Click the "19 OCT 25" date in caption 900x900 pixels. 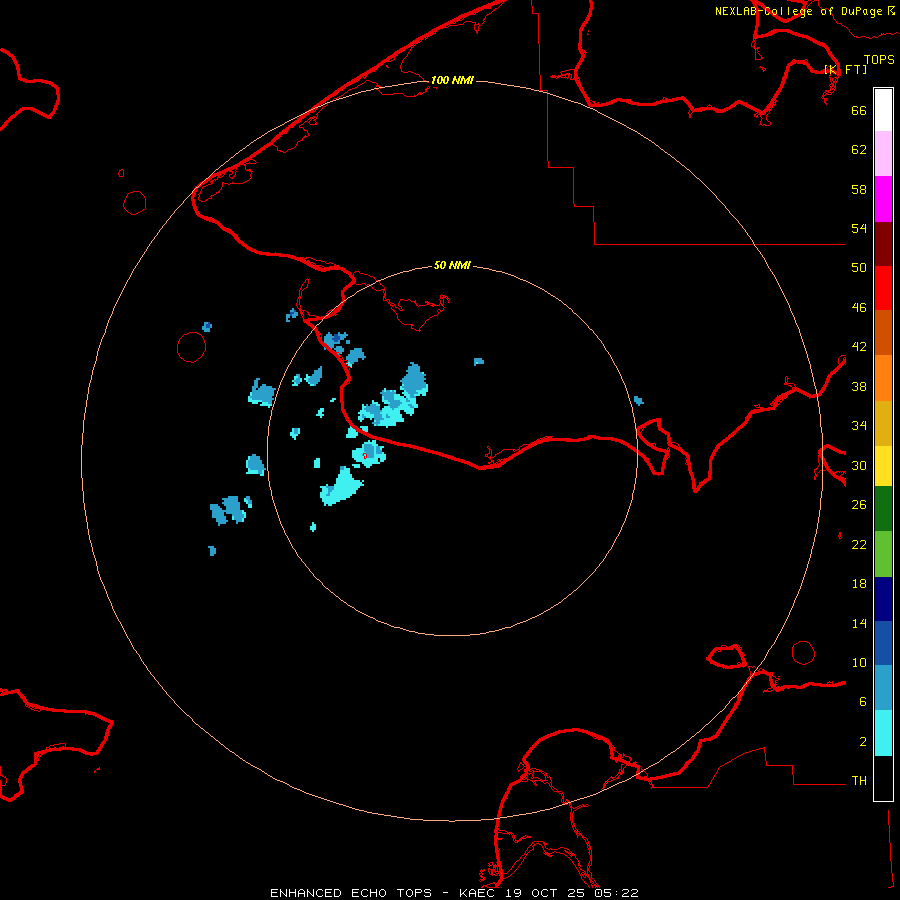tap(544, 893)
